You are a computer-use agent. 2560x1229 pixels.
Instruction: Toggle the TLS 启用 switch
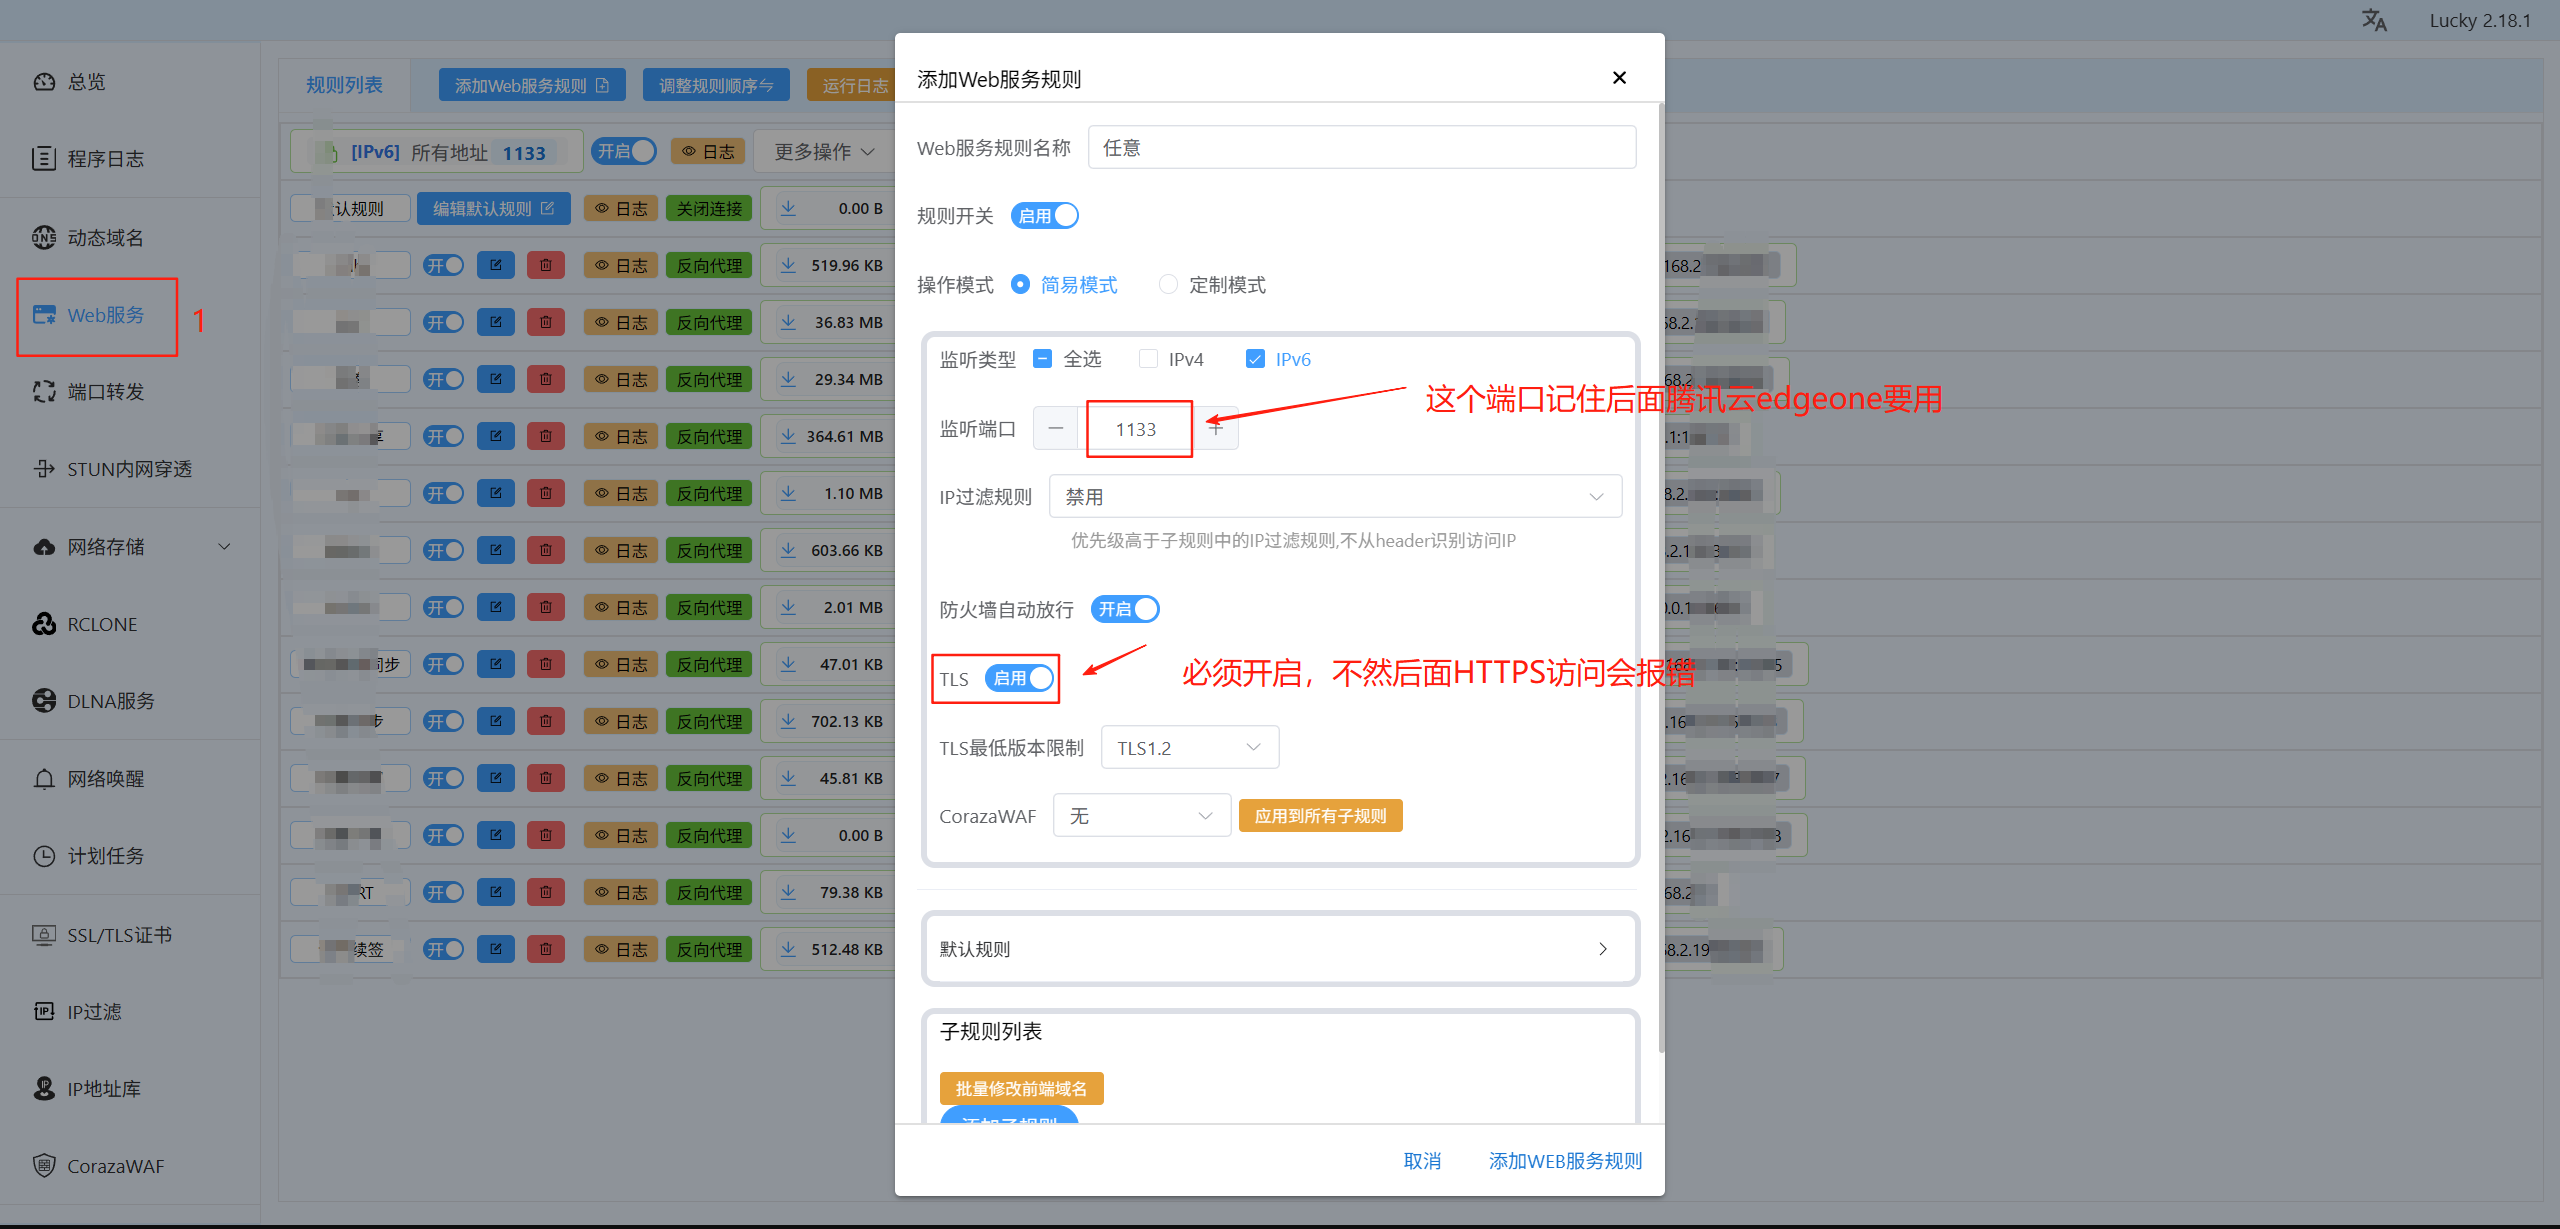pyautogui.click(x=1020, y=678)
